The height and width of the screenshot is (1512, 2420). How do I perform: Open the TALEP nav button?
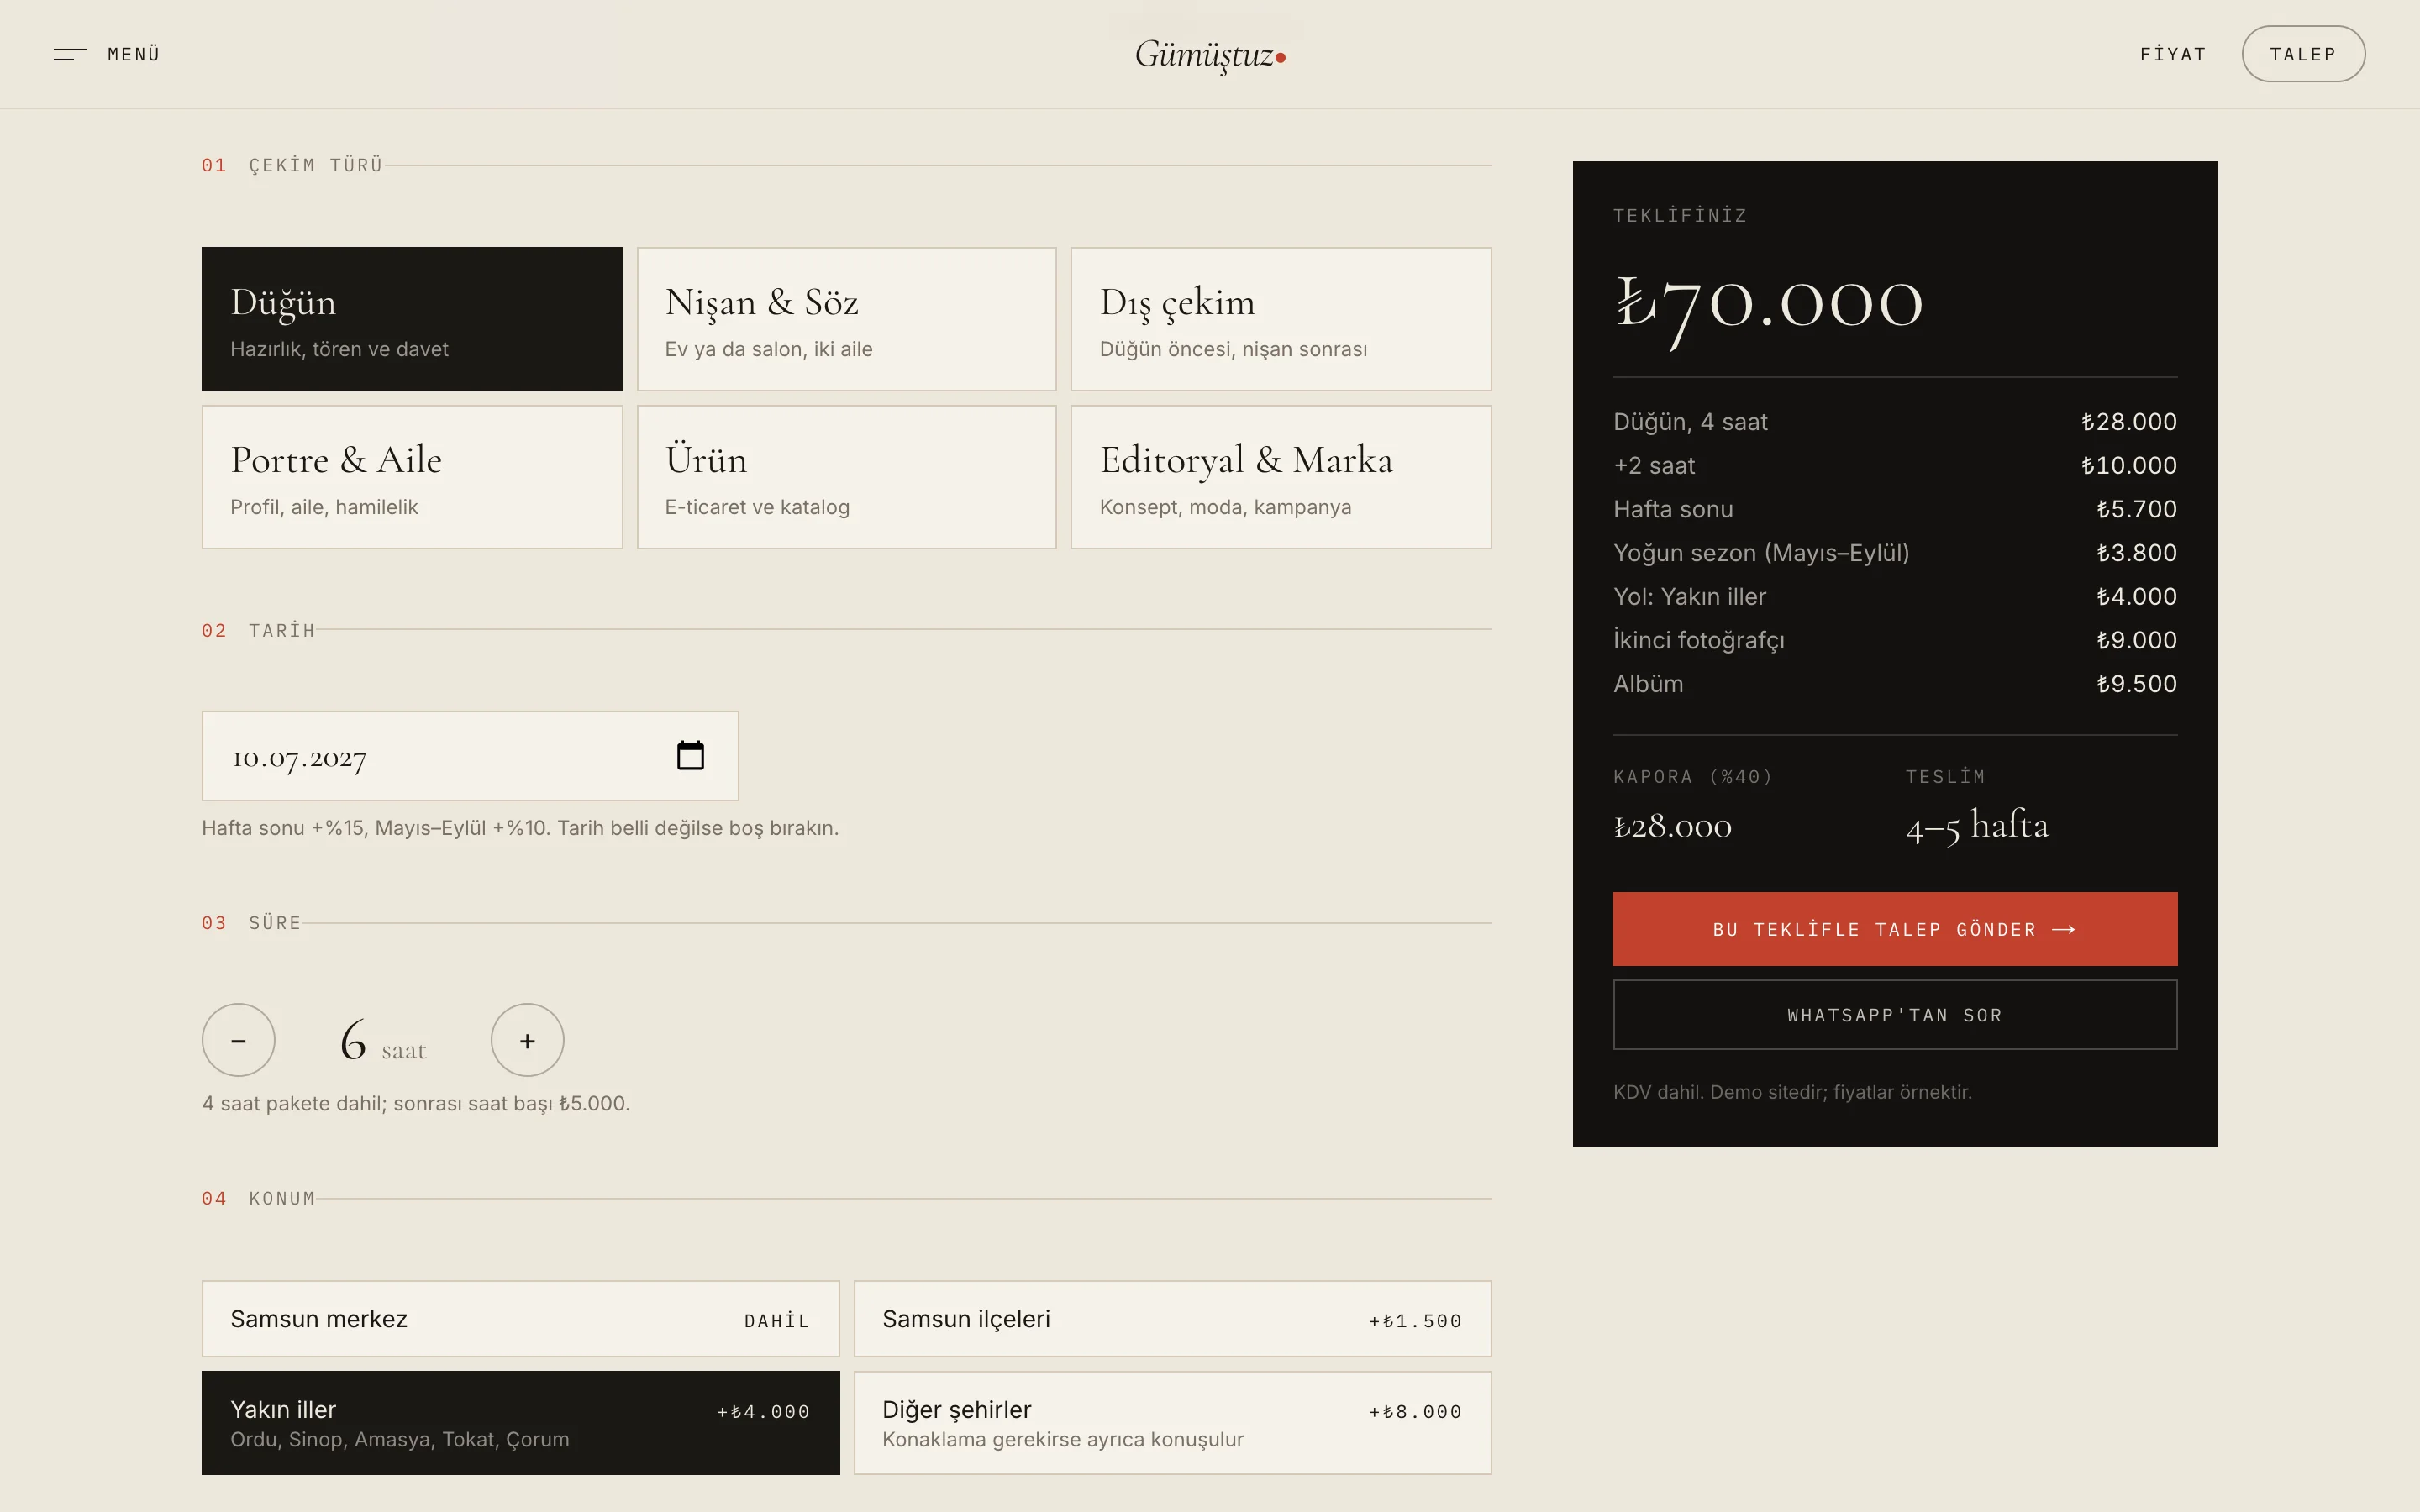pyautogui.click(x=2303, y=54)
